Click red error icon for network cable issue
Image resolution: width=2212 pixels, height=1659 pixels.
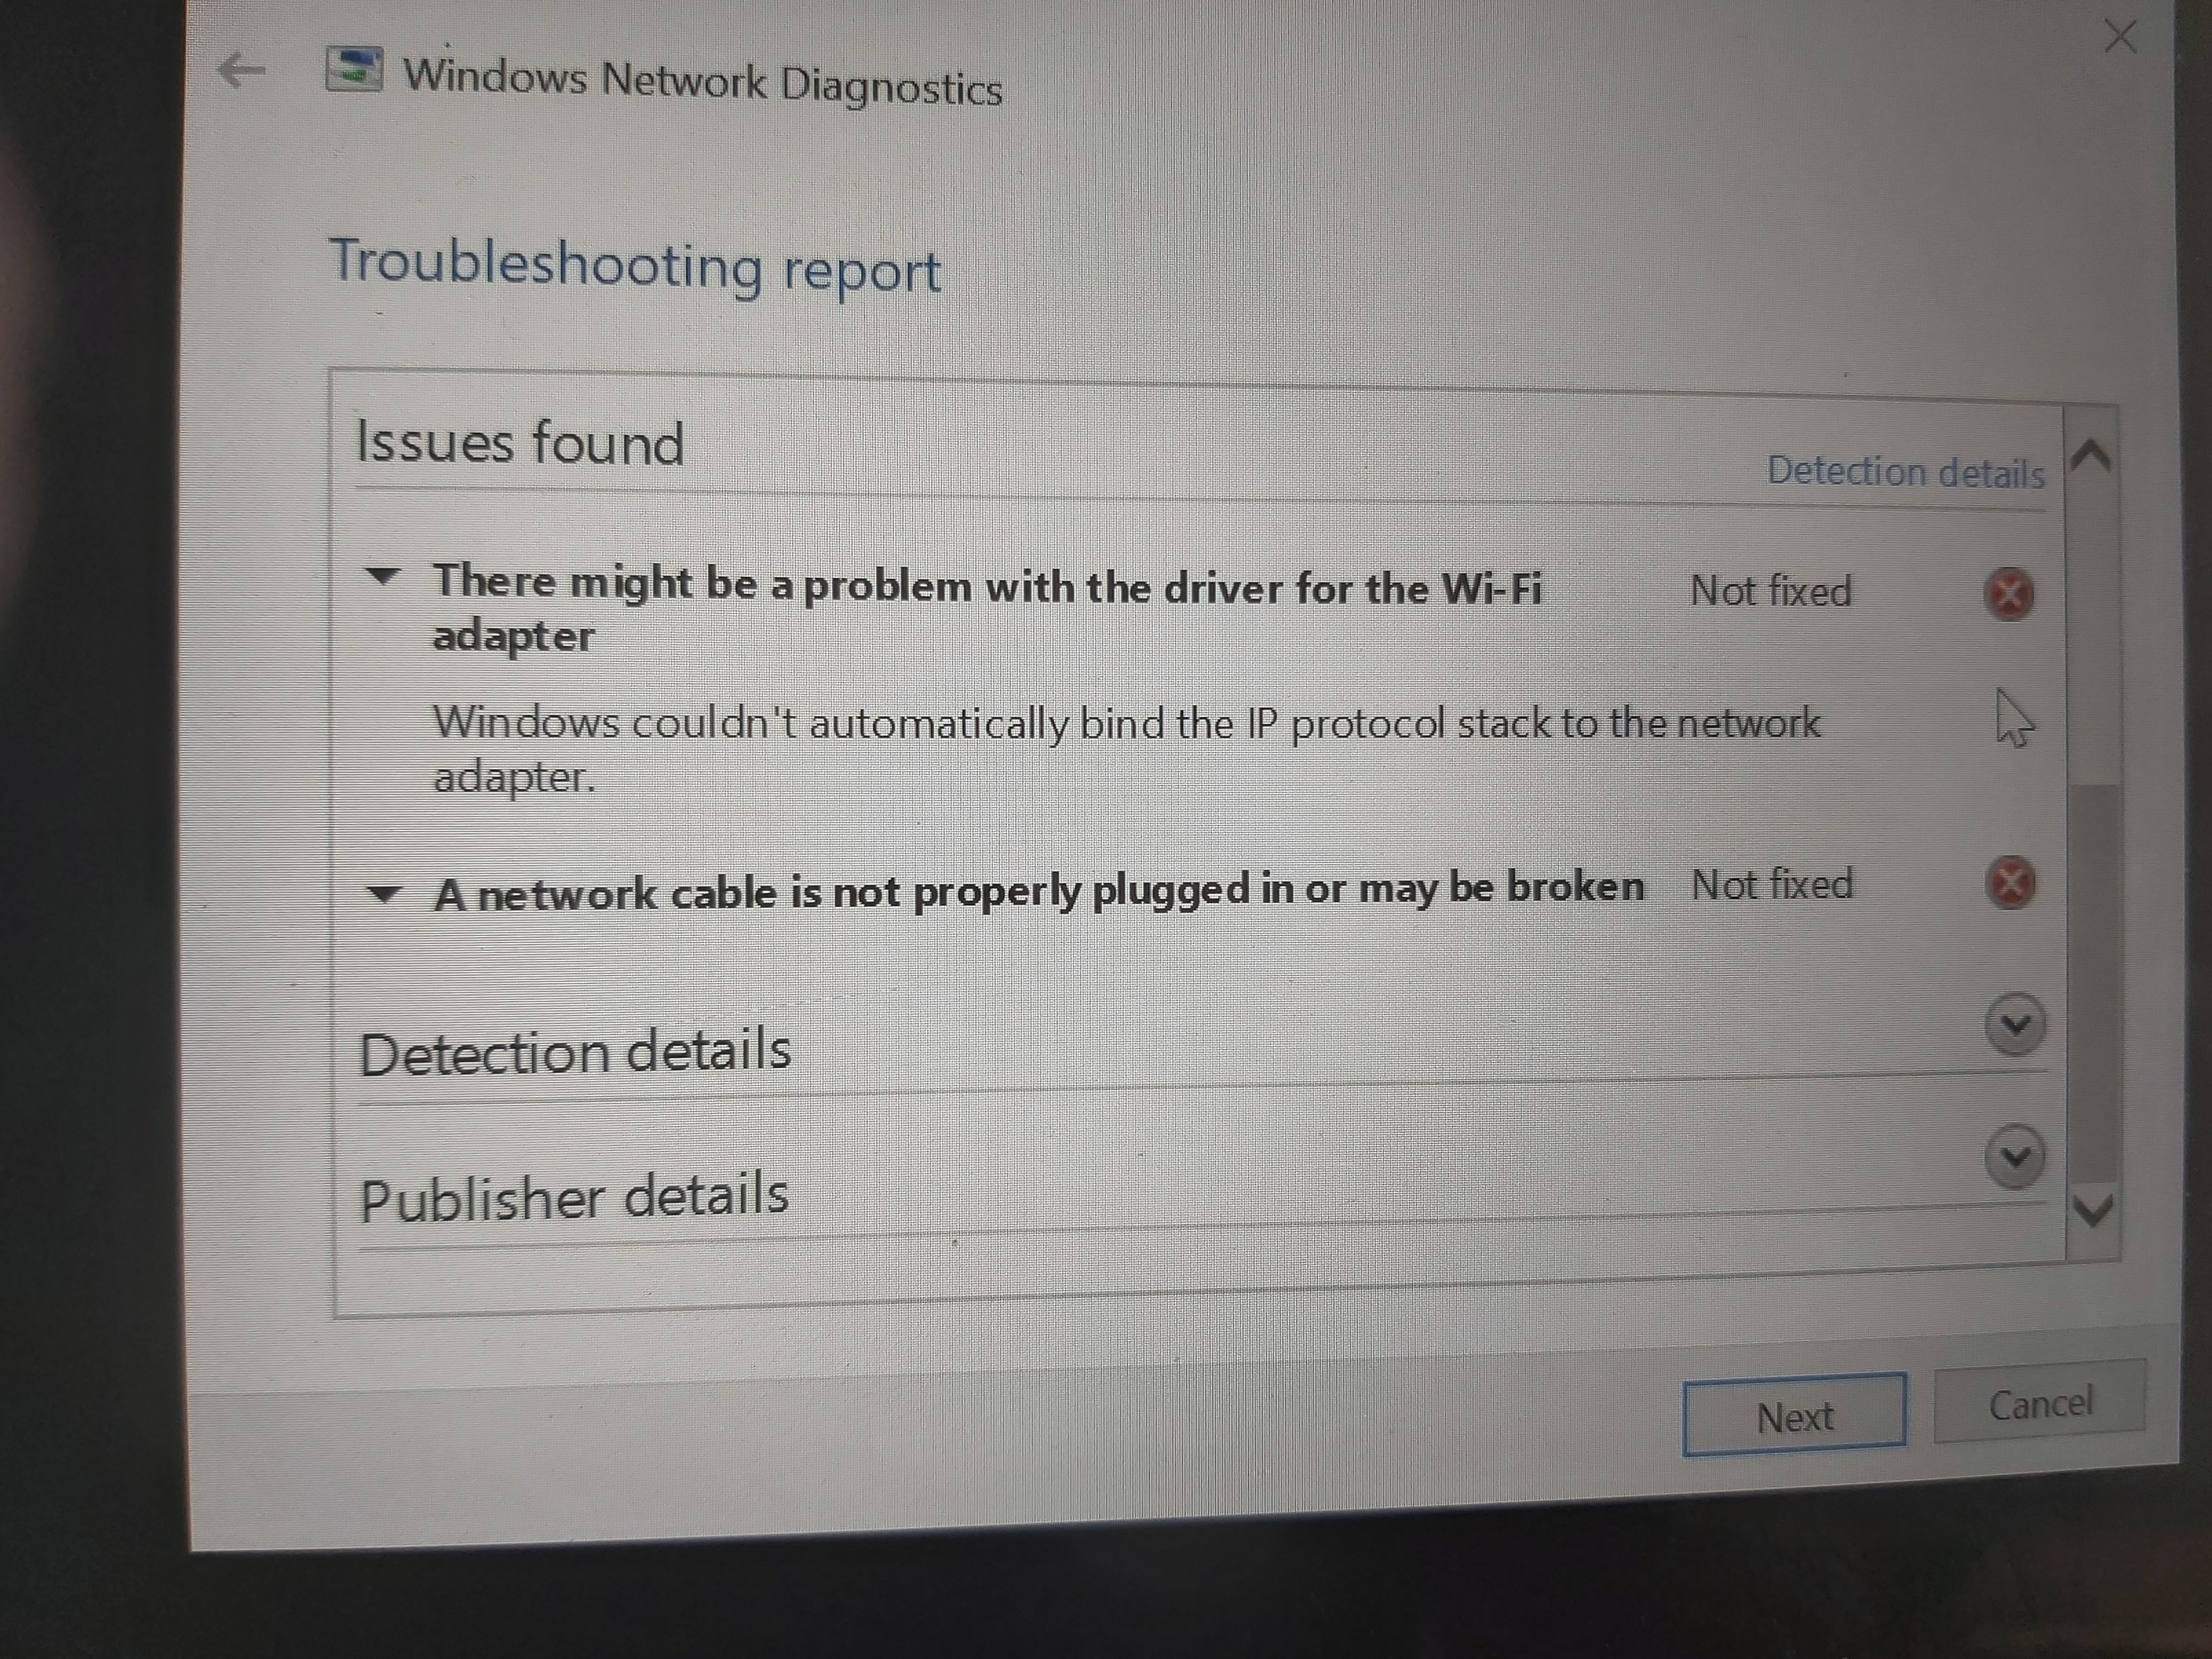click(2011, 883)
